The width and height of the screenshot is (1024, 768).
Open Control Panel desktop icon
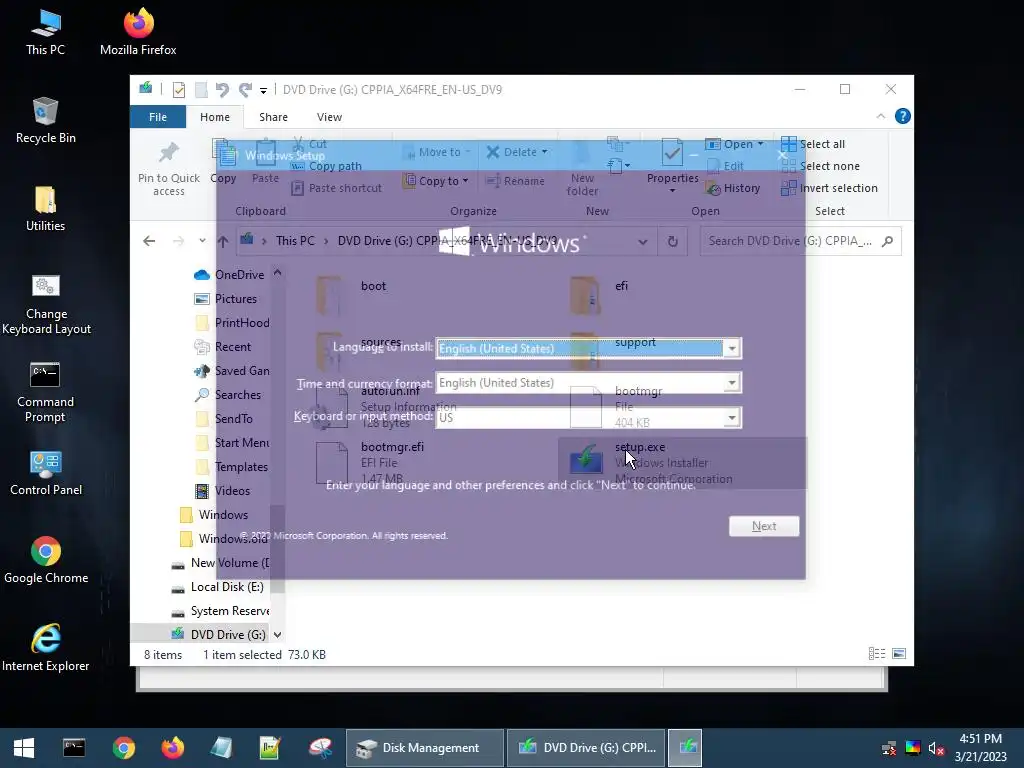pos(46,473)
